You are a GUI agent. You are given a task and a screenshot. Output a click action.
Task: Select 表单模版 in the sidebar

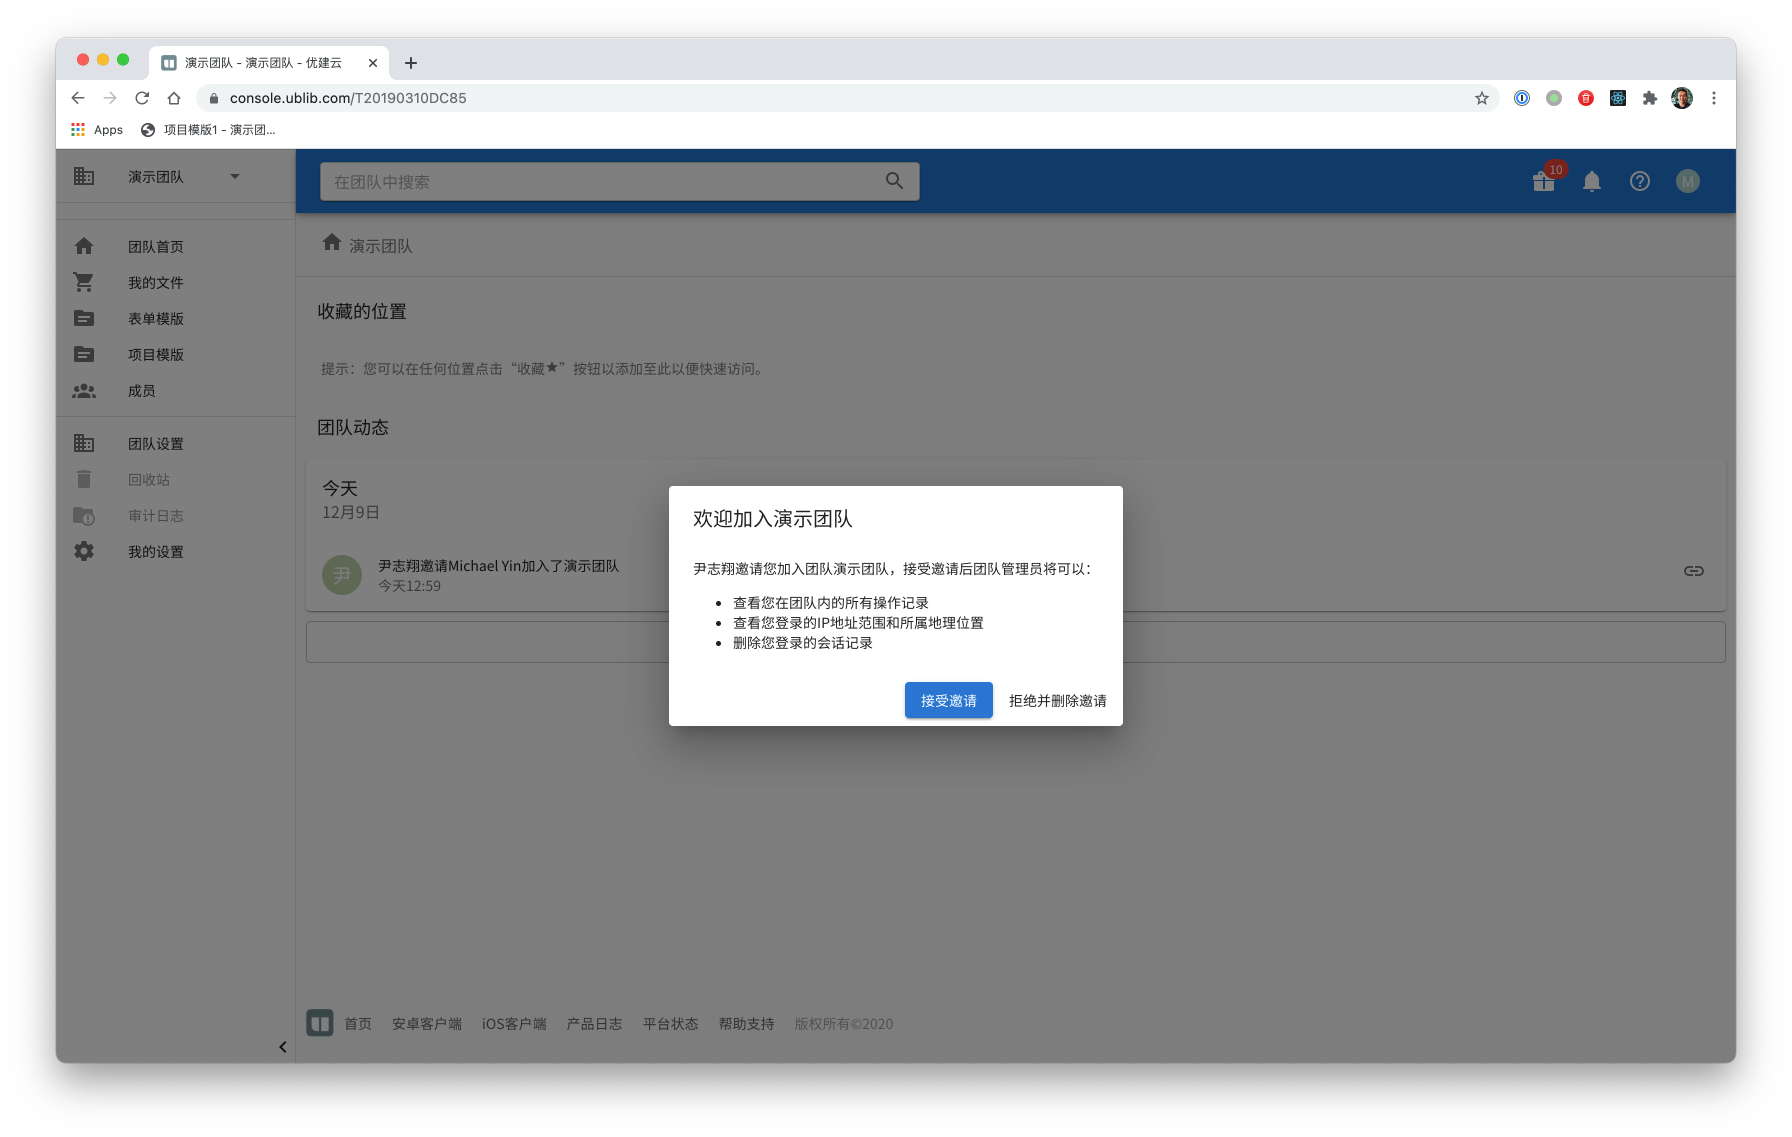pyautogui.click(x=155, y=319)
